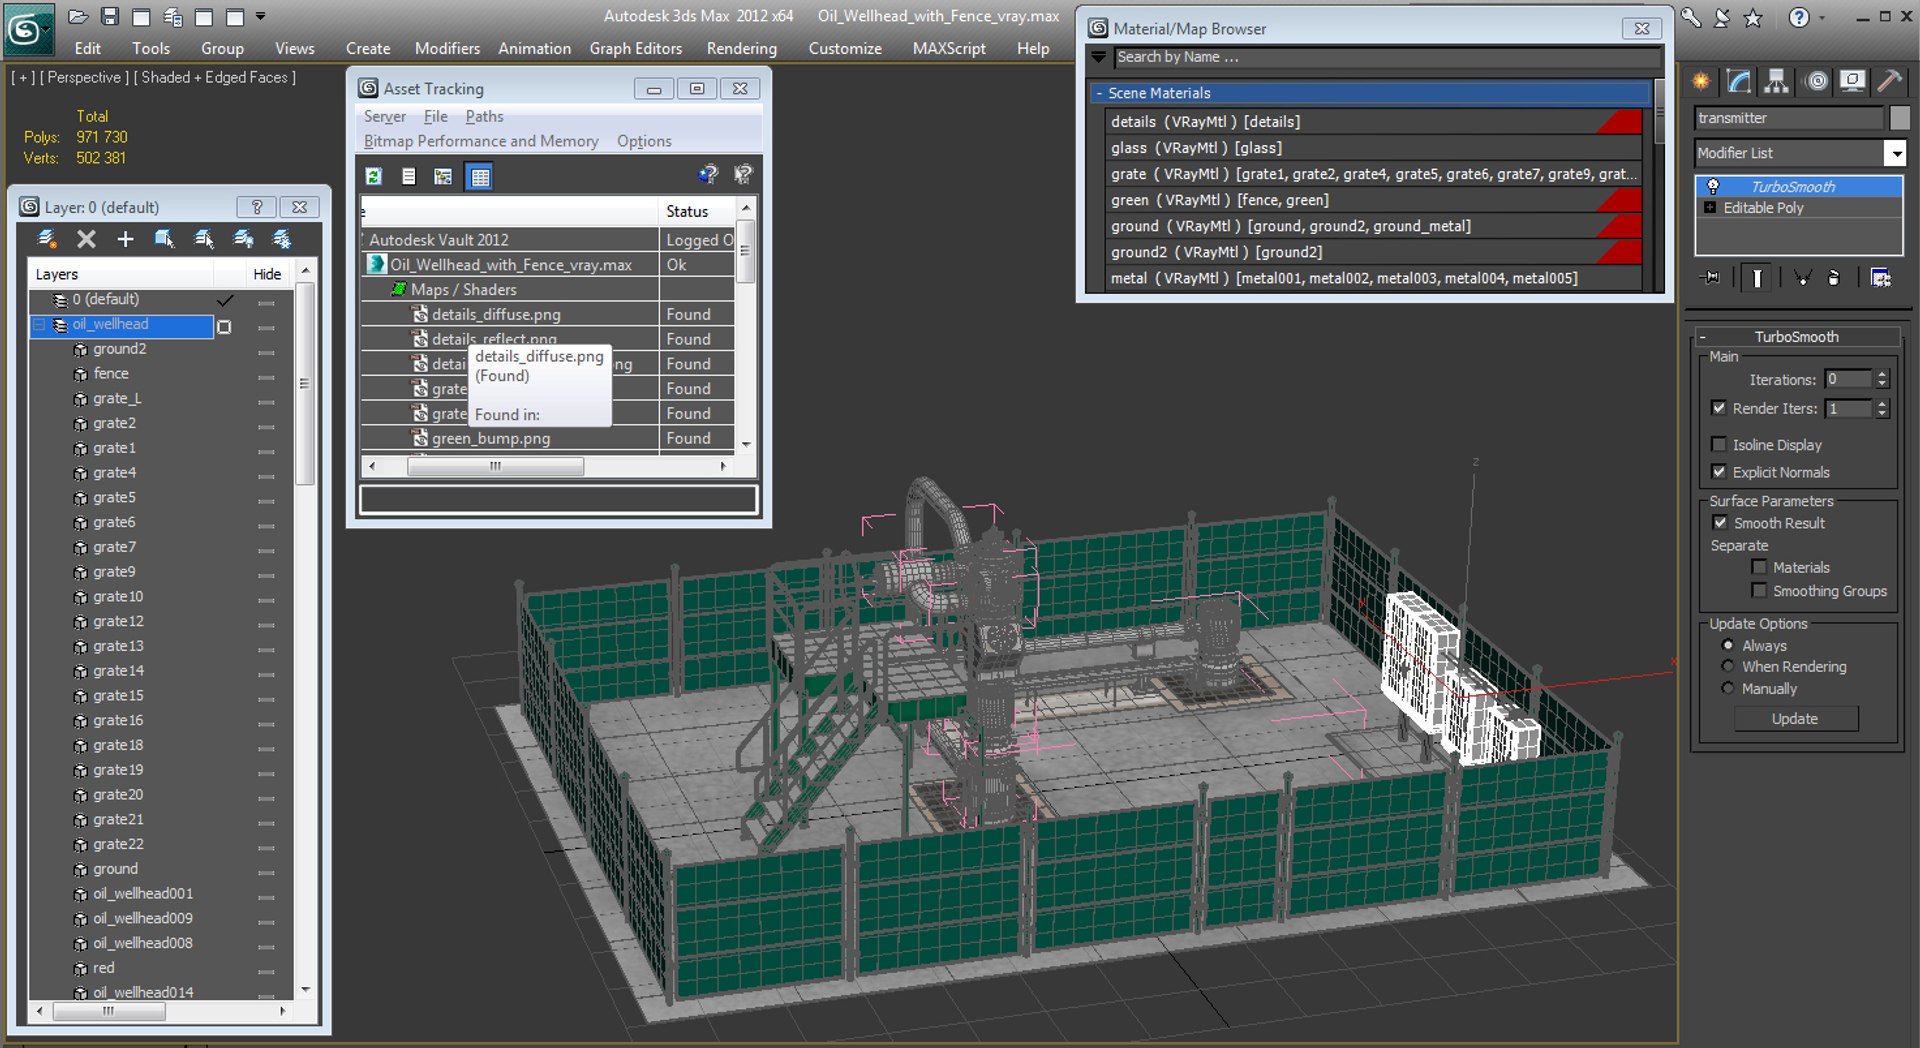1920x1048 pixels.
Task: Toggle the Render Iters checkbox
Action: [x=1719, y=408]
